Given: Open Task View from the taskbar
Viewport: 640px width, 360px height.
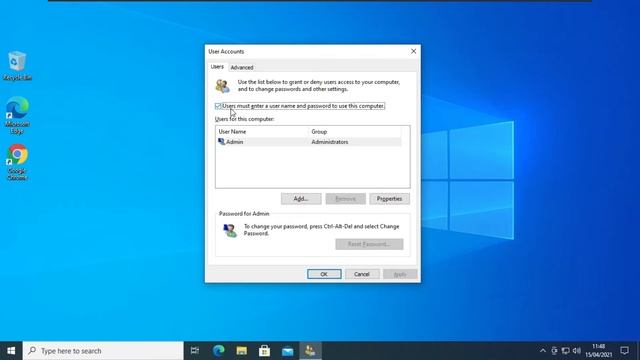Looking at the screenshot, I should click(x=195, y=351).
